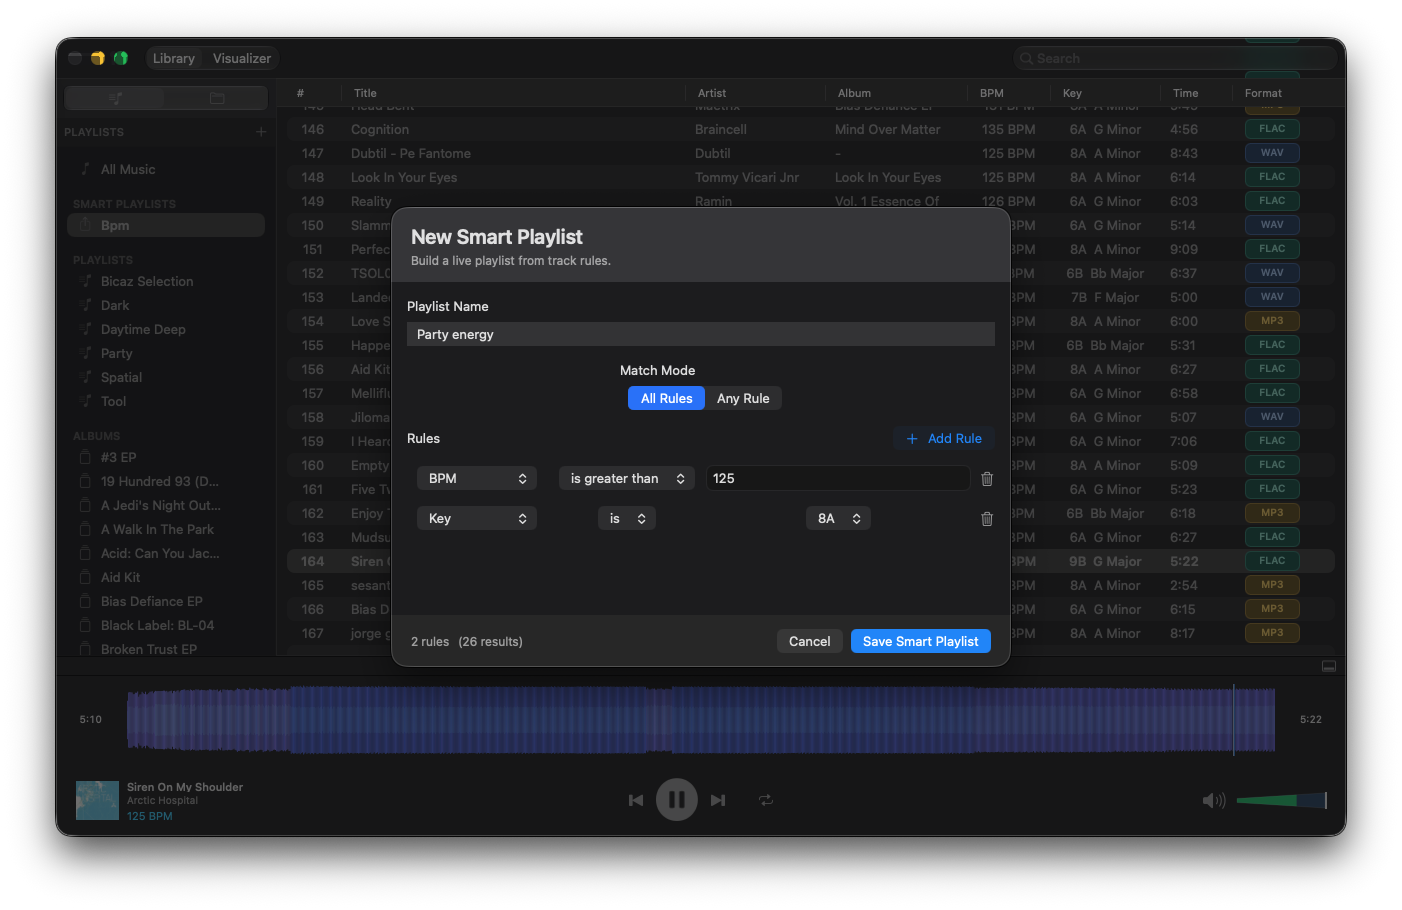Click the MP3 format badge in row 6:00
Image resolution: width=1402 pixels, height=910 pixels.
pyautogui.click(x=1272, y=321)
